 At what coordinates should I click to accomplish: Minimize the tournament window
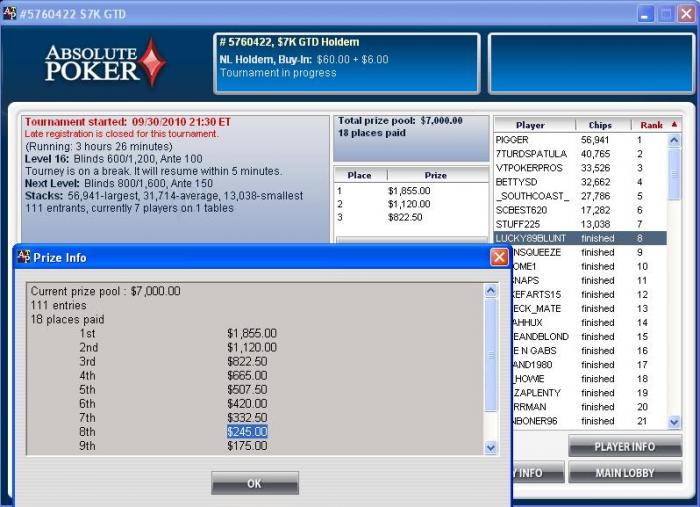click(645, 14)
